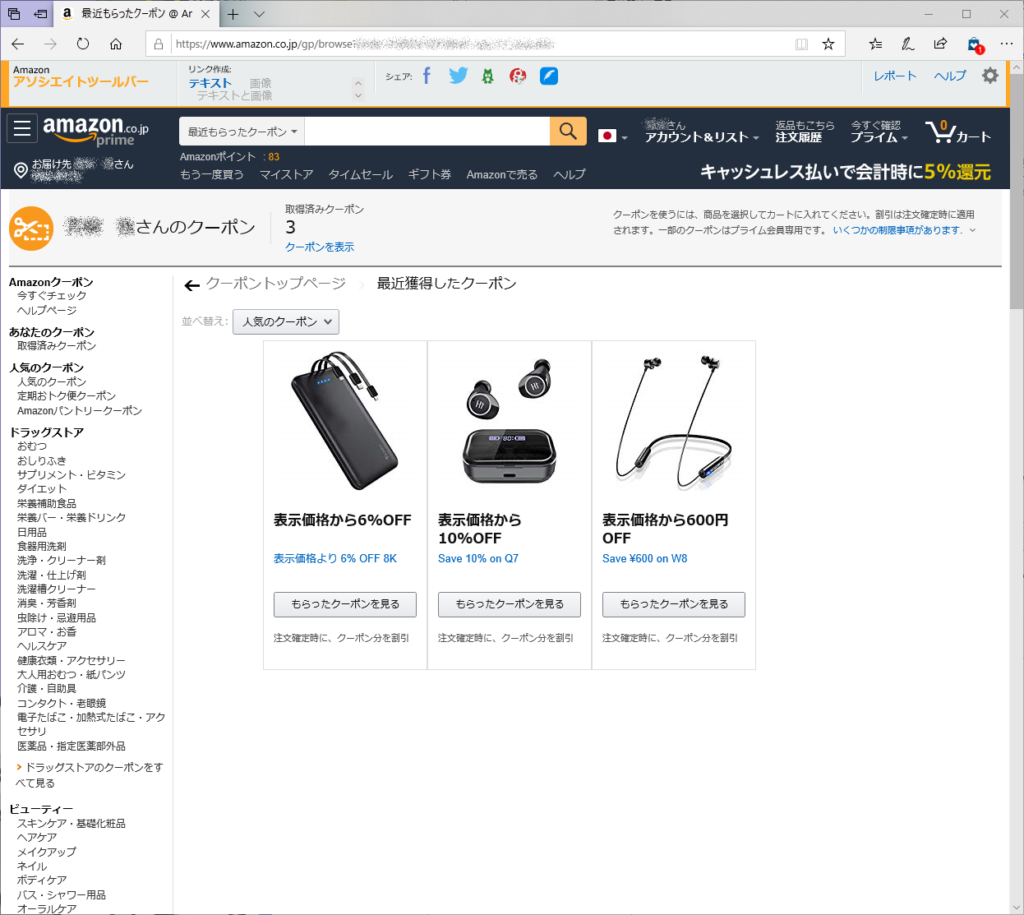The image size is (1024, 915).
Task: Open 取得済みクーポン in sidebar
Action: coord(57,345)
